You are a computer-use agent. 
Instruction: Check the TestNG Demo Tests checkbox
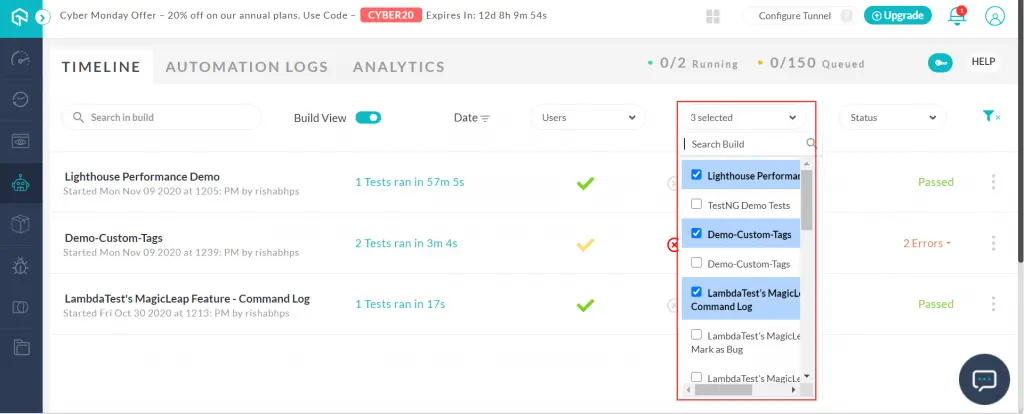point(696,204)
